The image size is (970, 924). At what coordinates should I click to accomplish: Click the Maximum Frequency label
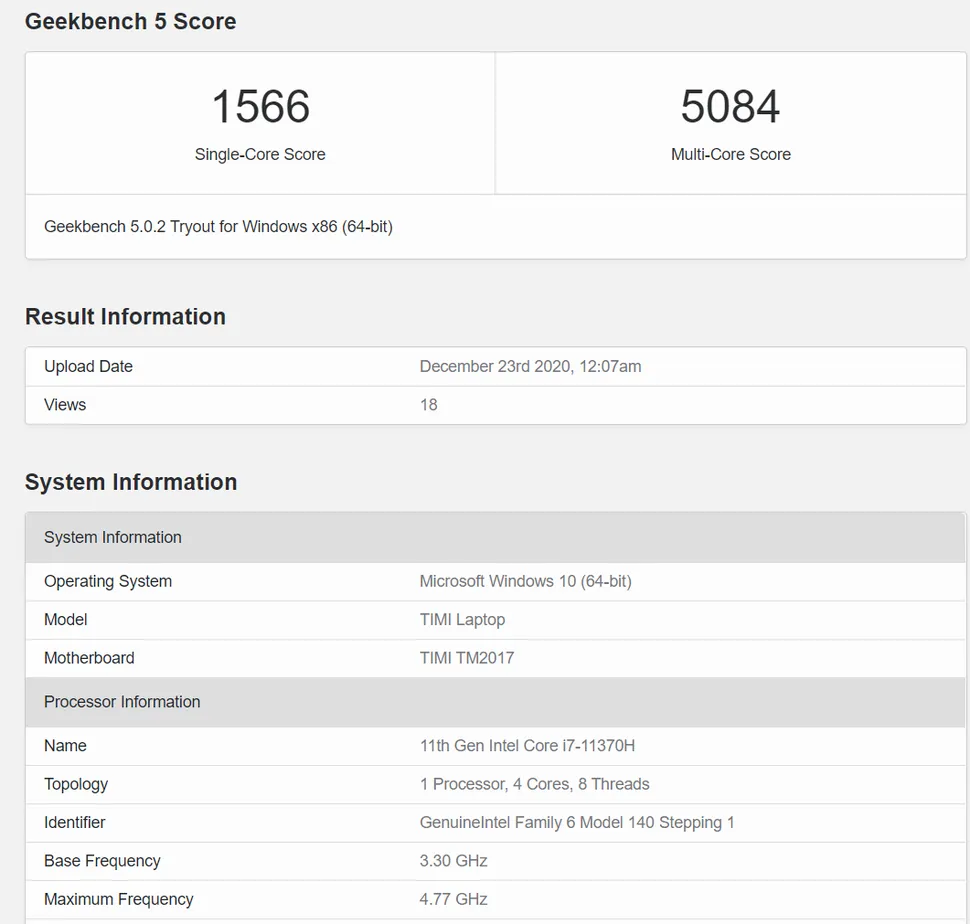click(x=119, y=899)
